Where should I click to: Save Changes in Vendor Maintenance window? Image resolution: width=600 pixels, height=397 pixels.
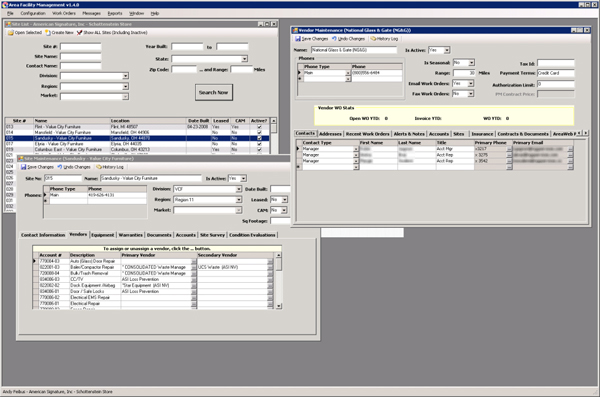311,39
